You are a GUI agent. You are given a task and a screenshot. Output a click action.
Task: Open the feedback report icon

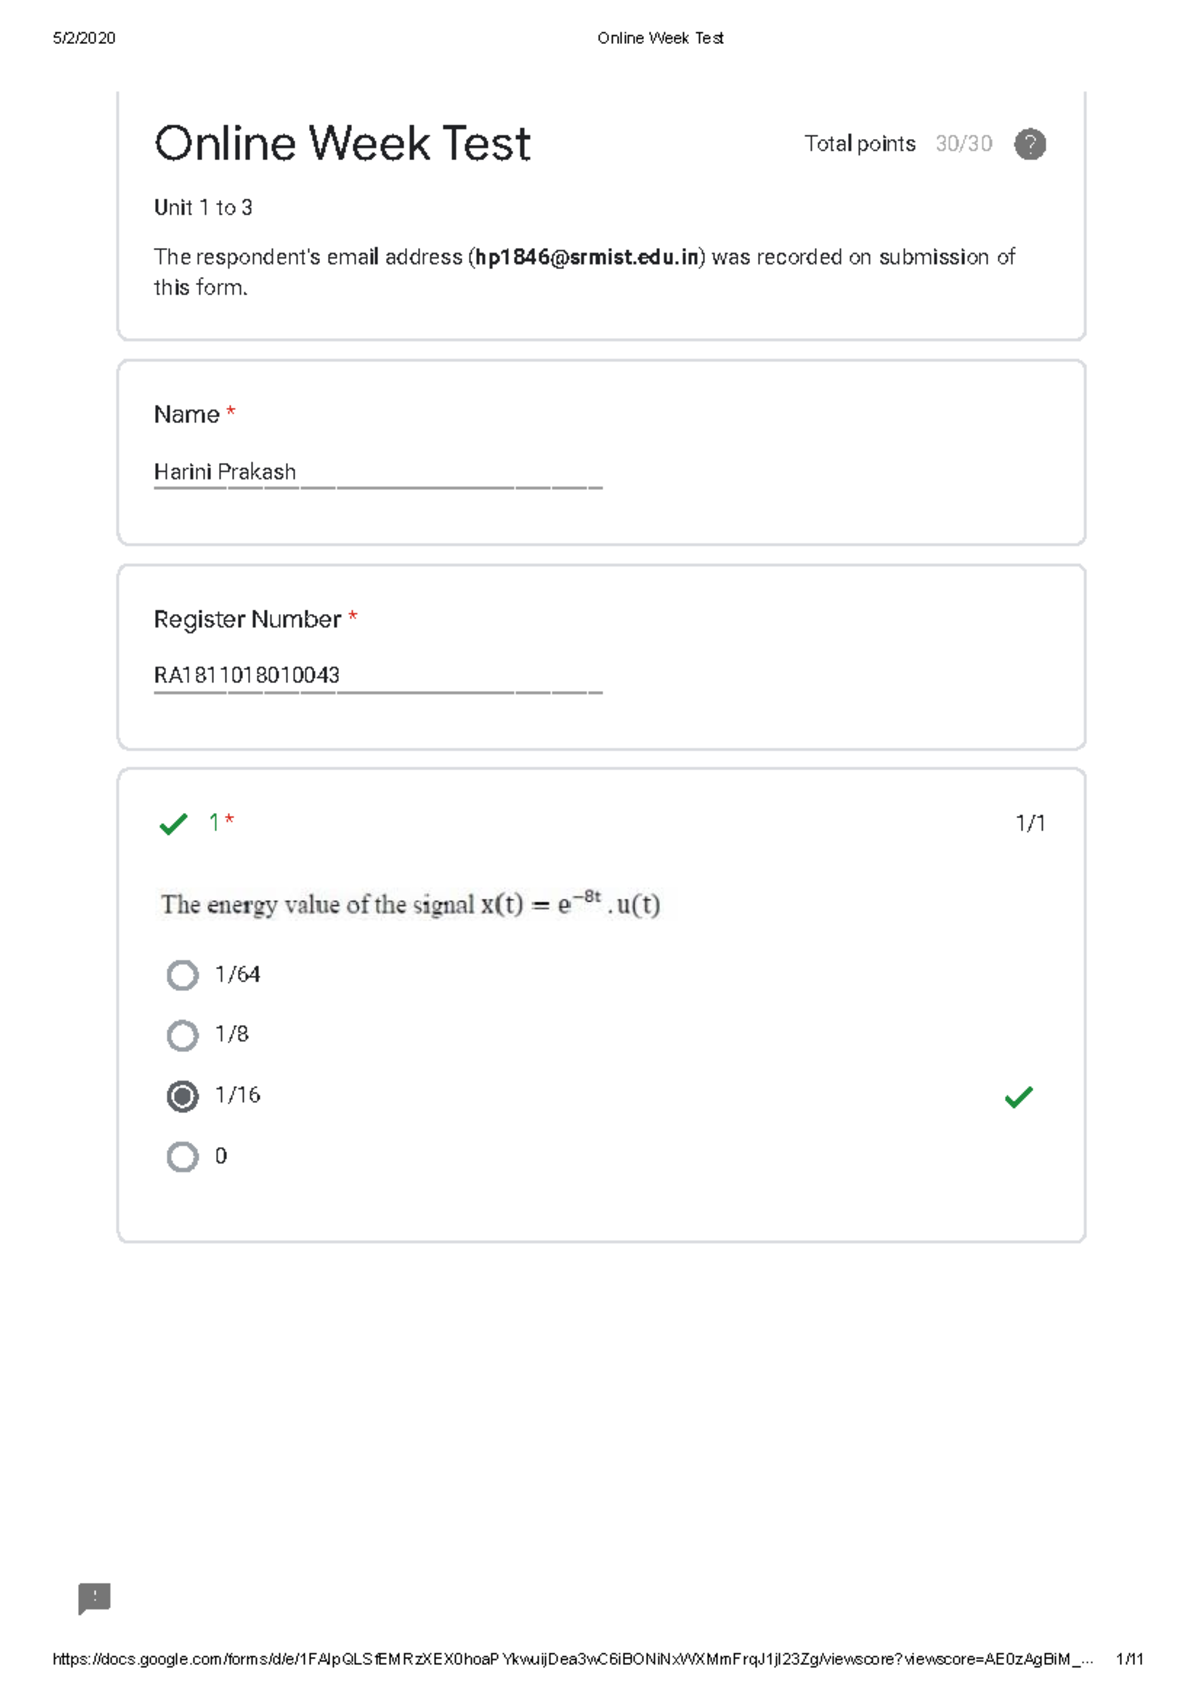(94, 1598)
